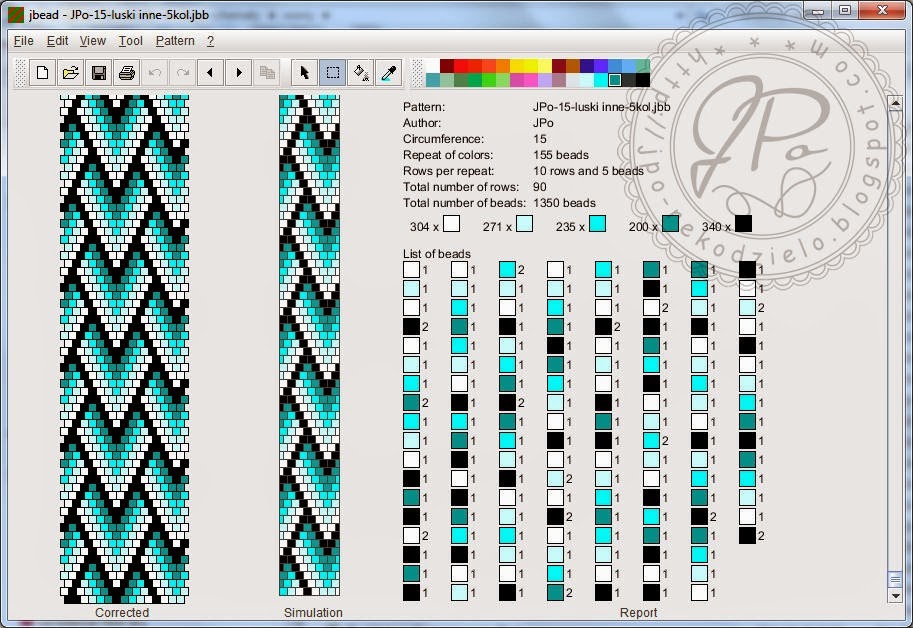Open the Edit menu

click(x=57, y=41)
